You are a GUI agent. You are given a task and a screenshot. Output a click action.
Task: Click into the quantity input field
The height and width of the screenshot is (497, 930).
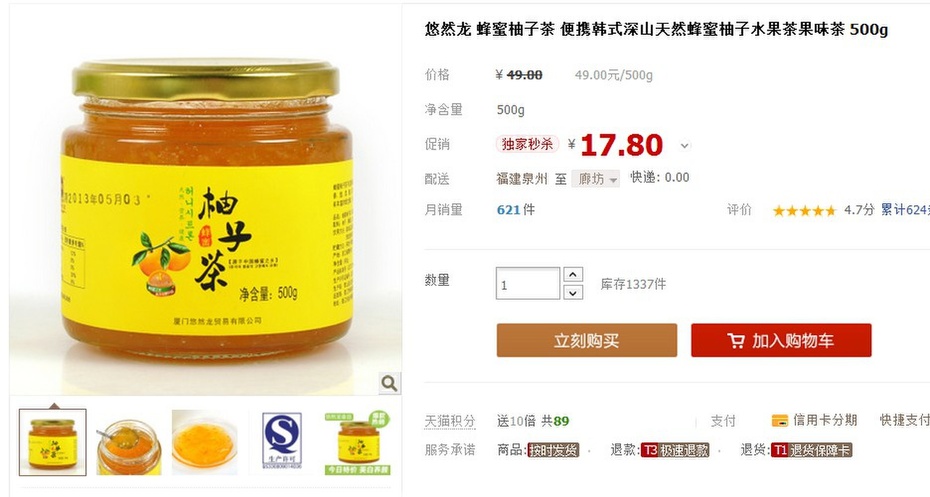tap(528, 283)
